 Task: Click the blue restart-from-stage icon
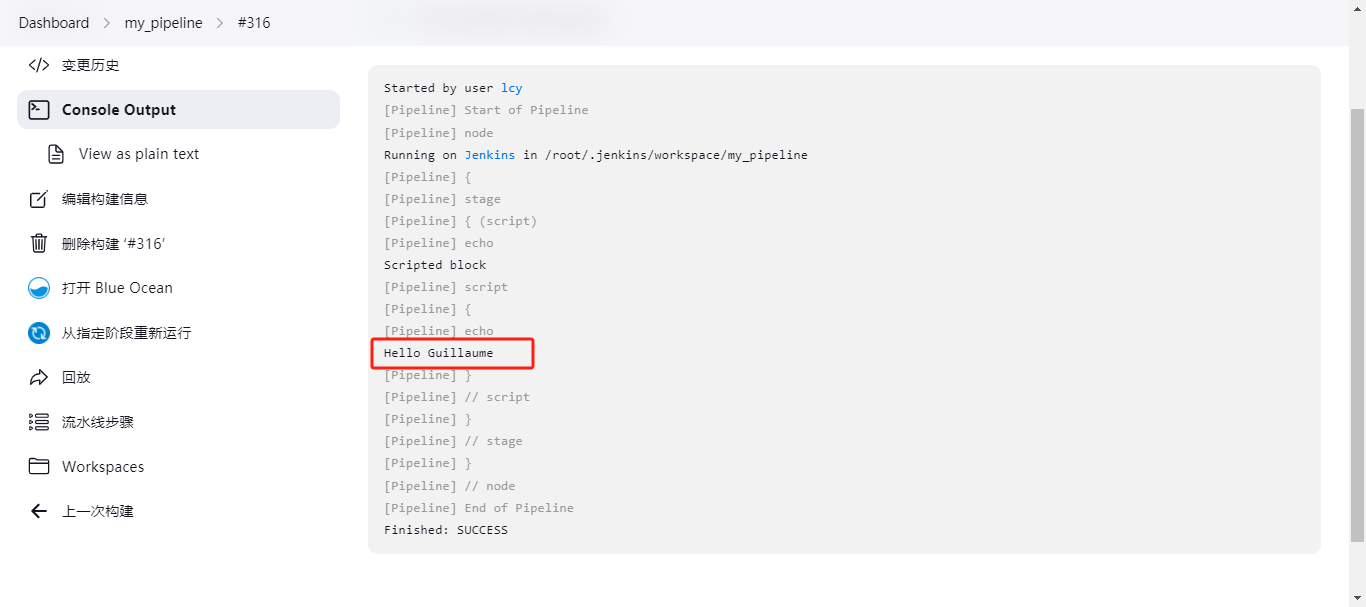pos(39,333)
